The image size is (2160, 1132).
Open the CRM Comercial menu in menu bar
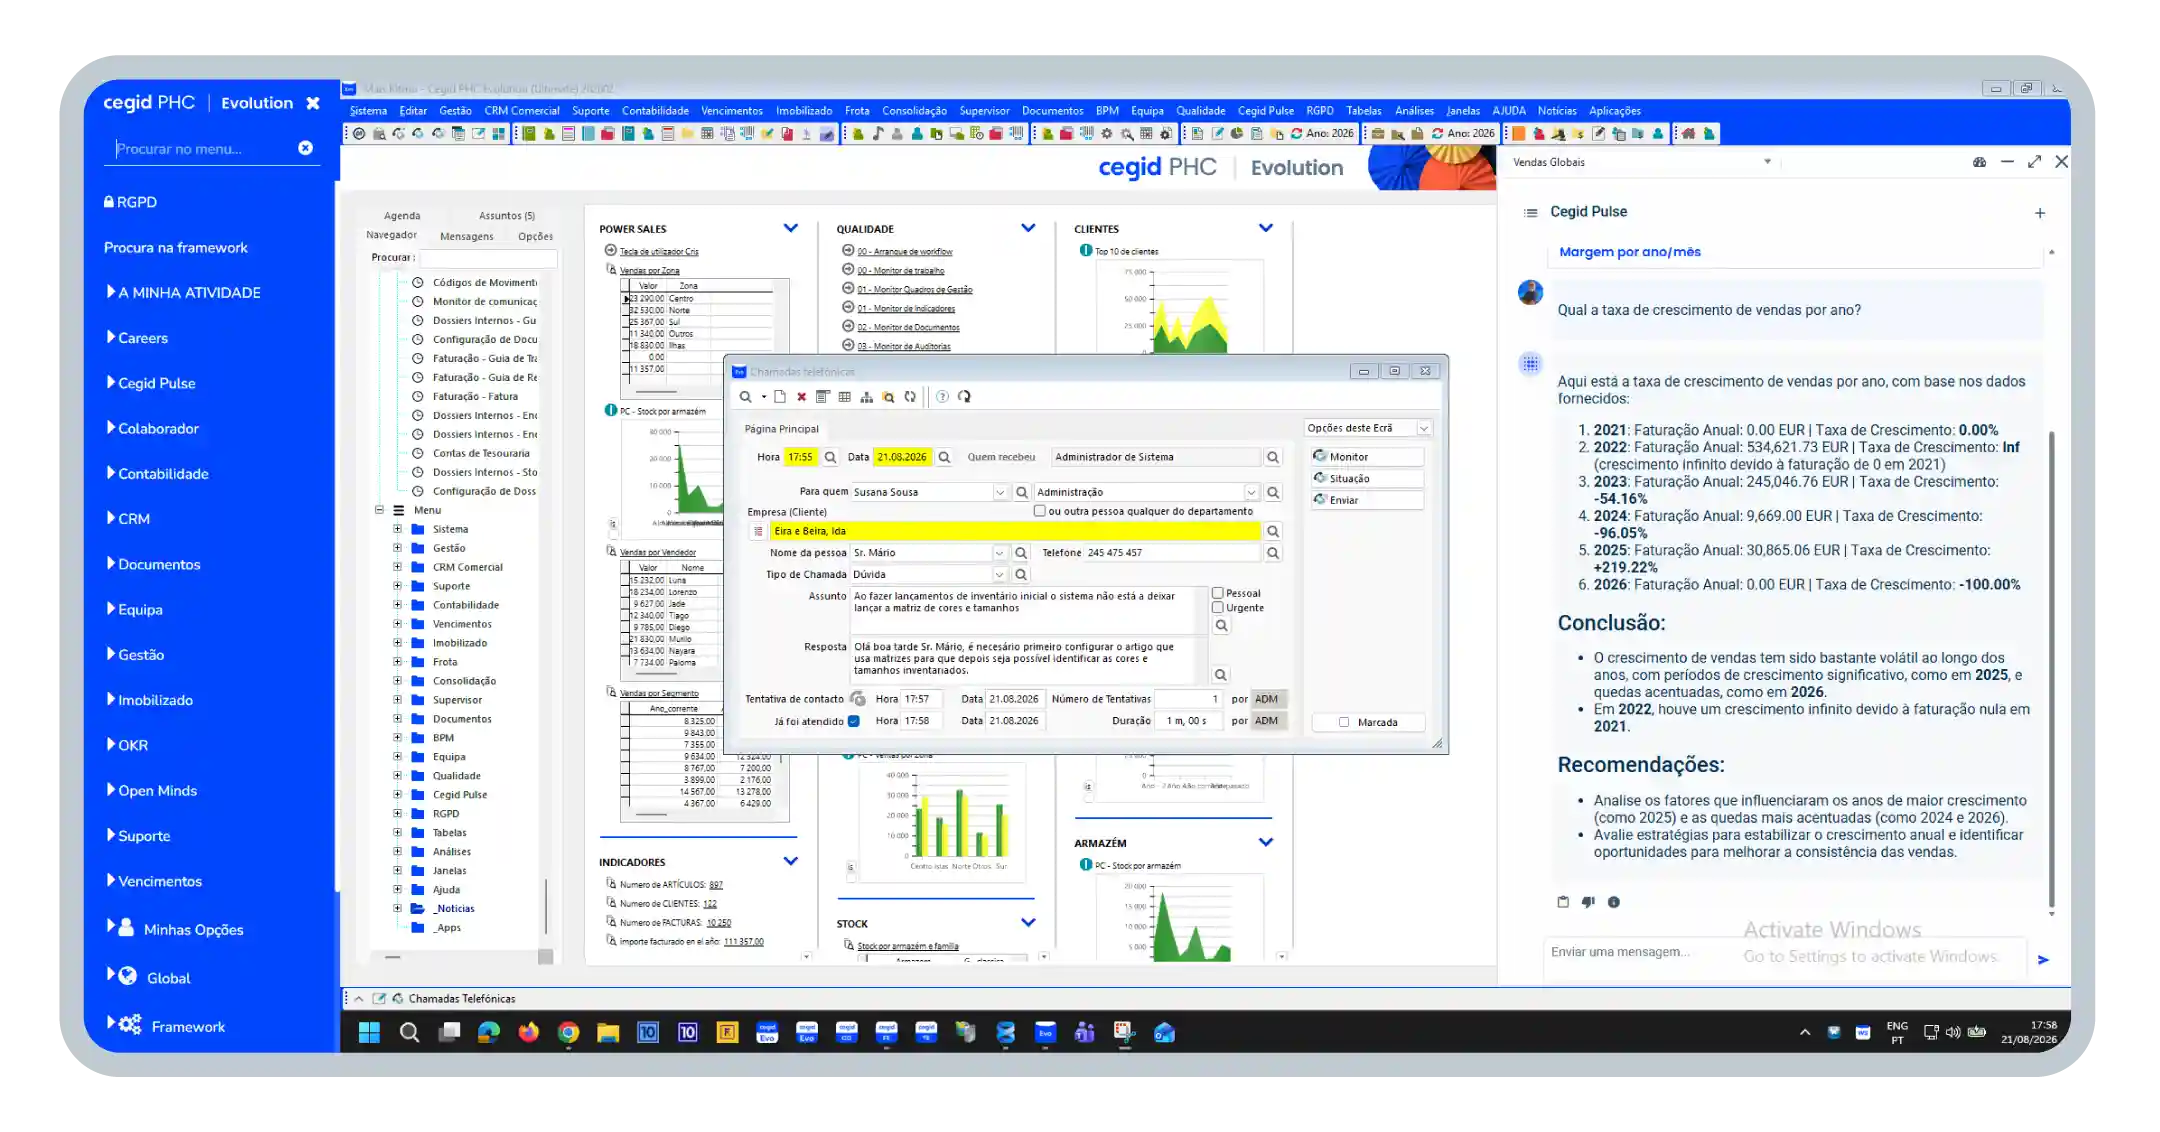point(522,111)
